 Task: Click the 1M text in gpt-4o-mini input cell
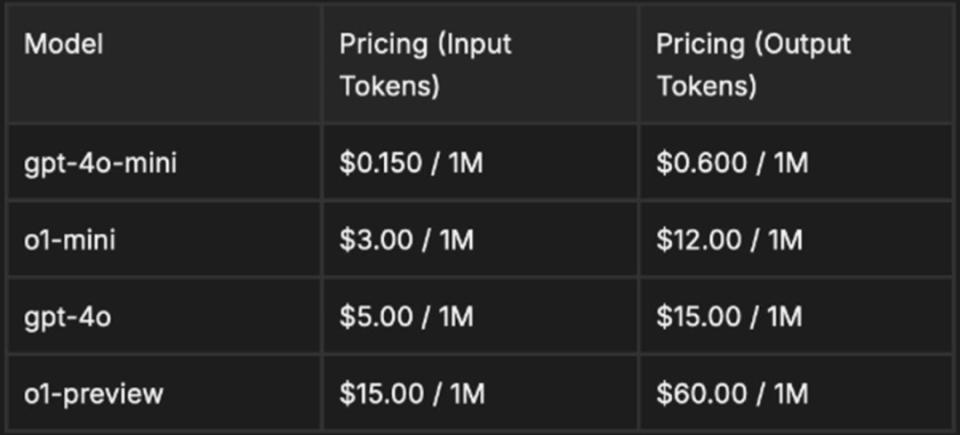(x=466, y=163)
